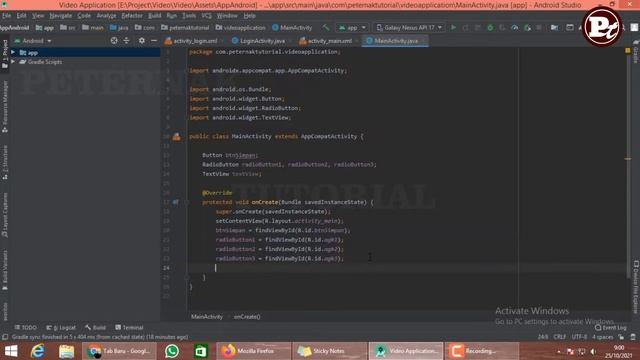Click the collapse all icon in Project panel
Image resolution: width=640 pixels, height=360 pixels.
point(126,40)
